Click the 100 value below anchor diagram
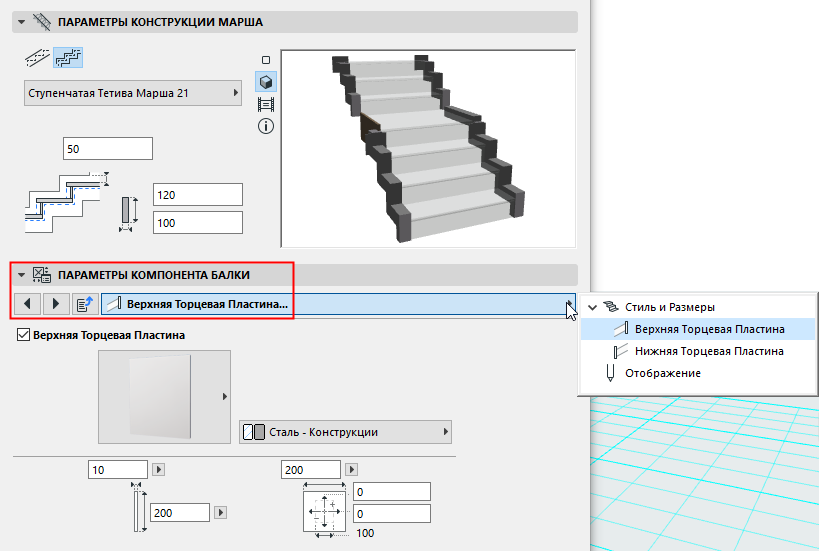 pyautogui.click(x=365, y=533)
